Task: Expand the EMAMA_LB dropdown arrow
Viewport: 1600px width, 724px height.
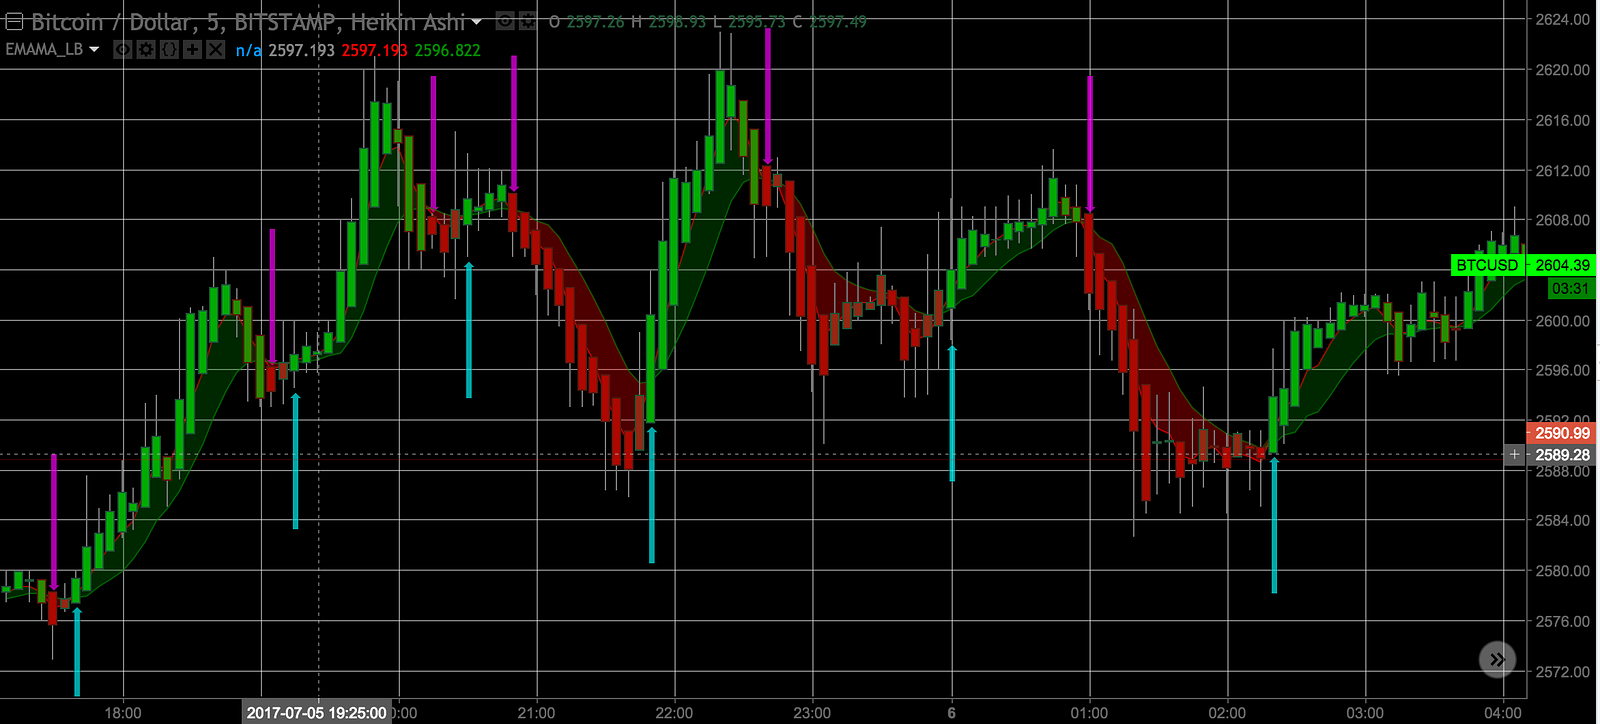Action: tap(94, 49)
